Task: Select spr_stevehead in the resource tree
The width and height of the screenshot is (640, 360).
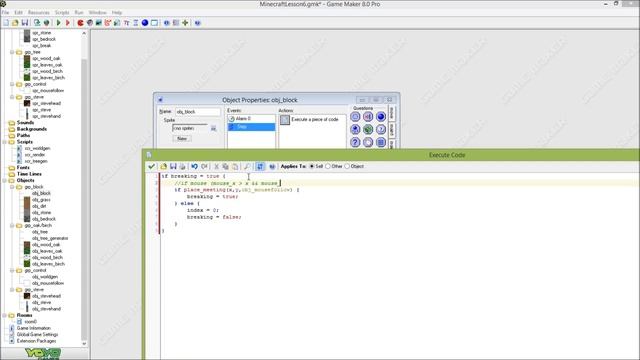Action: coord(46,103)
